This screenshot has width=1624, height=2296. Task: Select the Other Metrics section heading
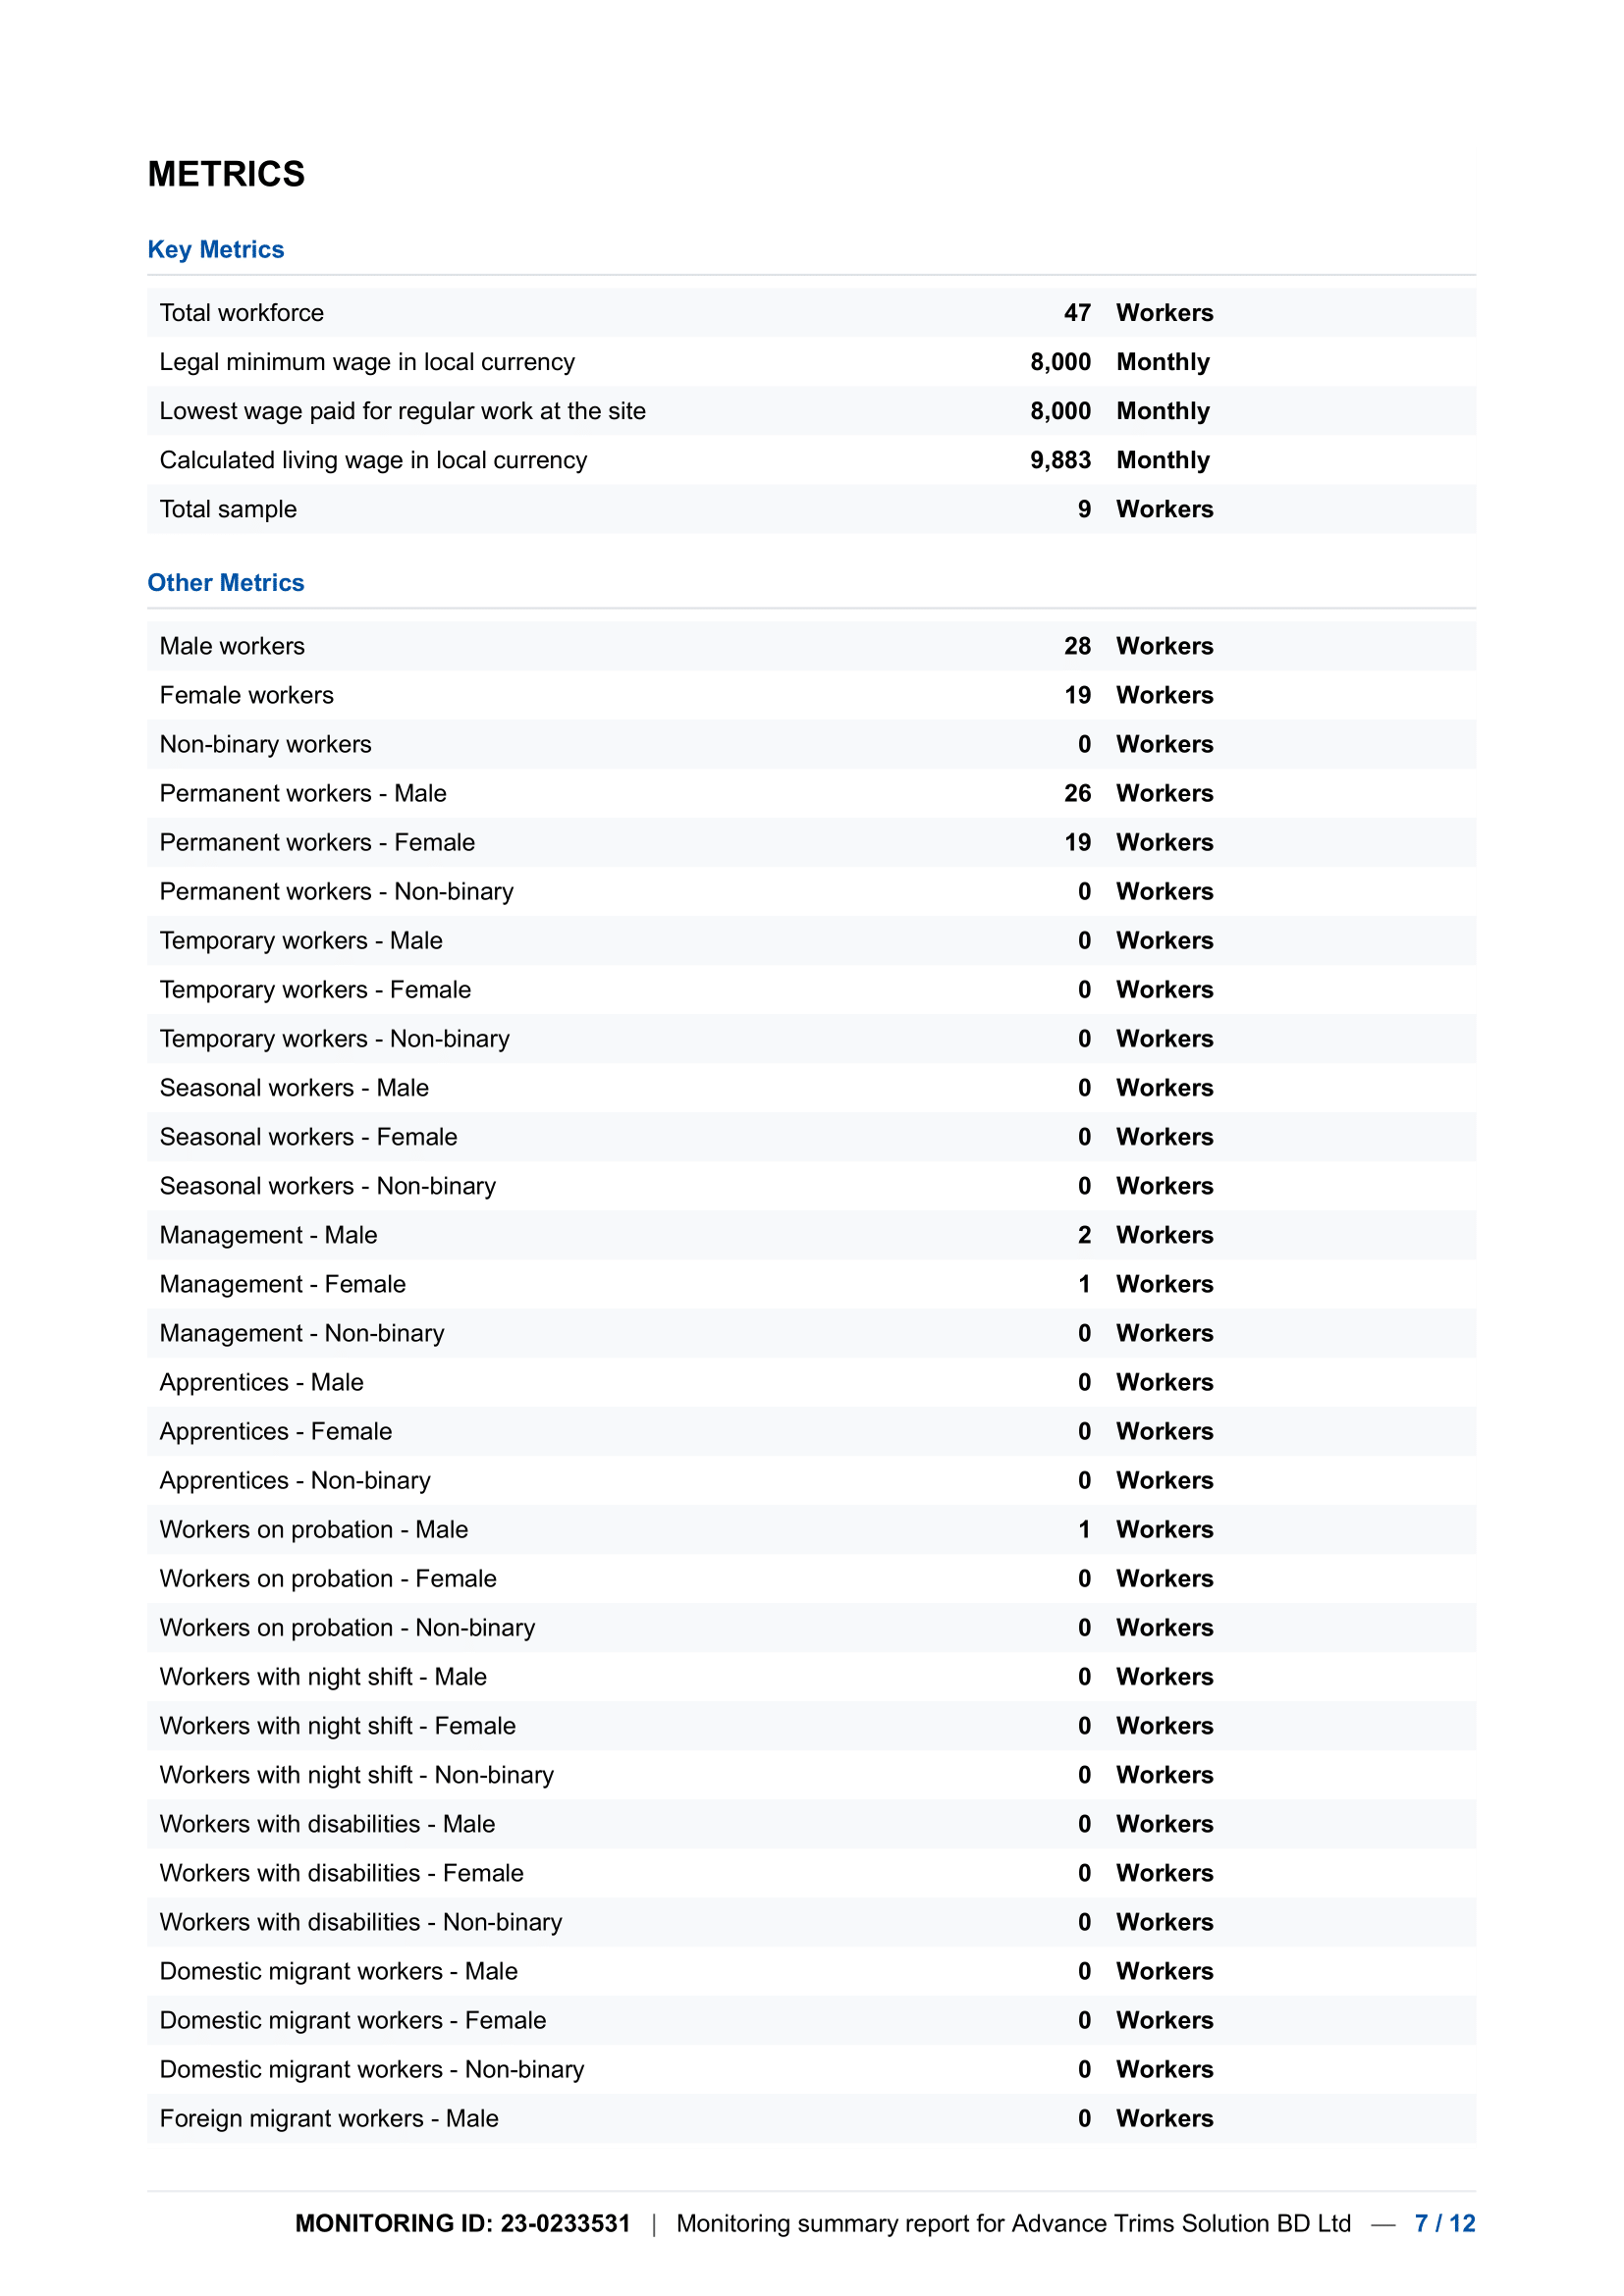pos(225,582)
